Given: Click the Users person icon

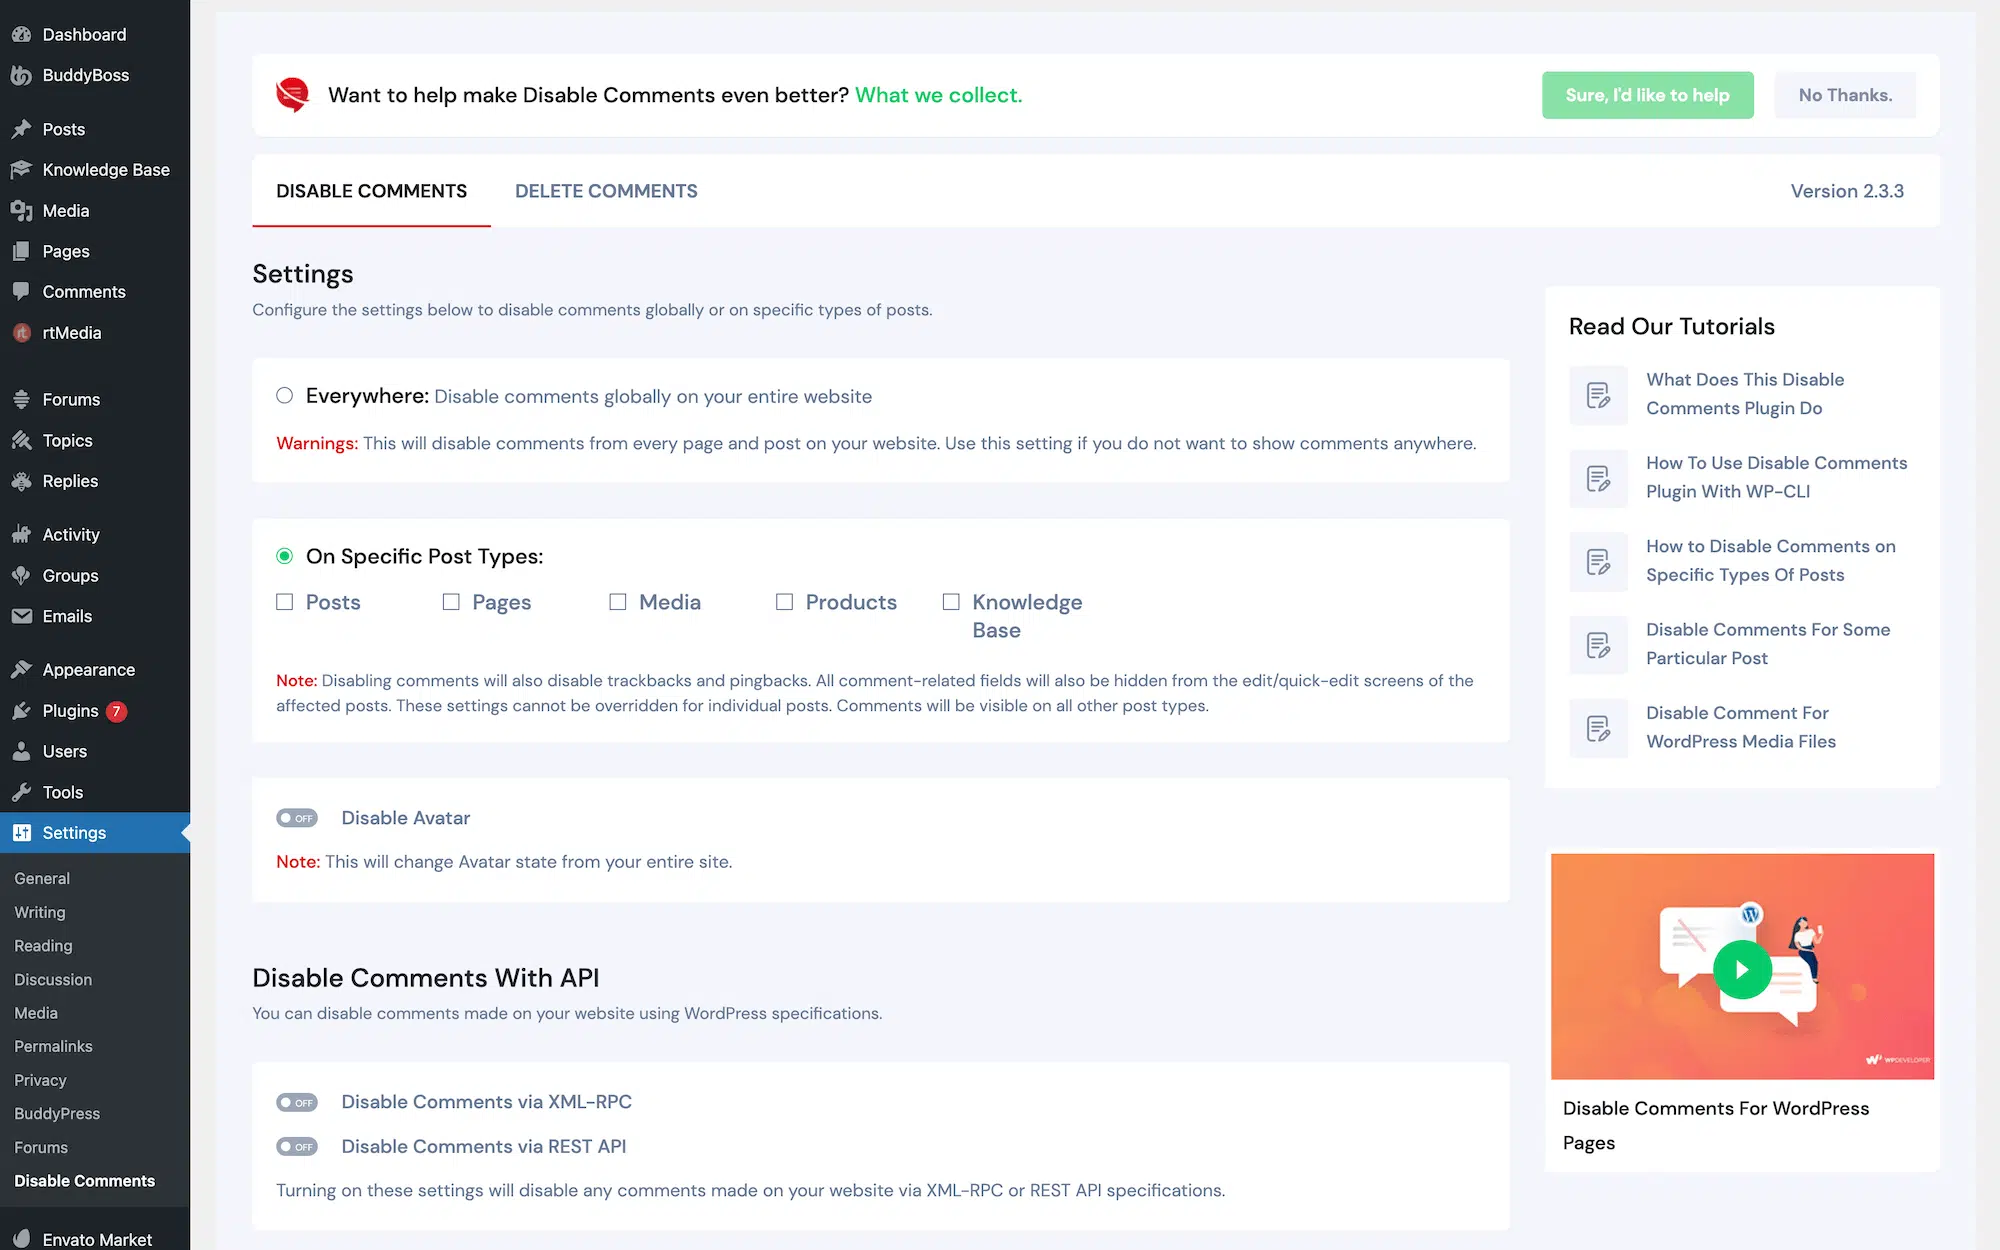Looking at the screenshot, I should 21,751.
